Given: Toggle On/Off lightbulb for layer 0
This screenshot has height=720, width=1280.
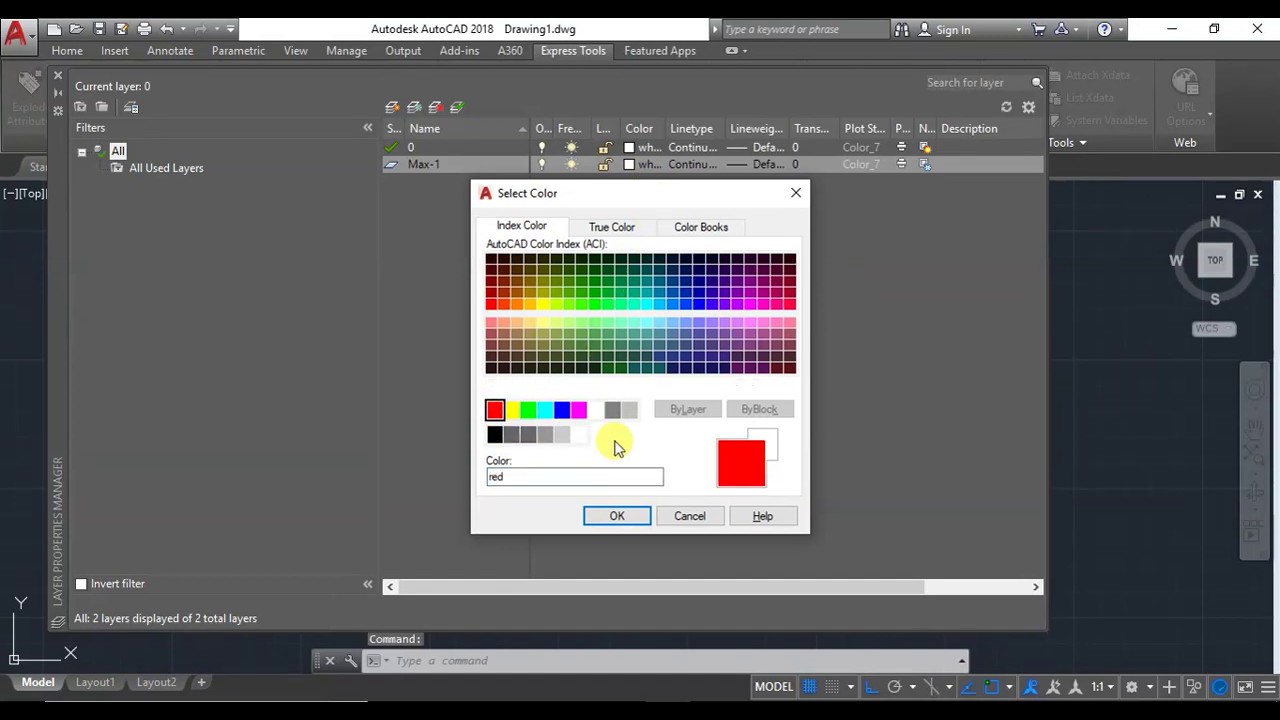Looking at the screenshot, I should click(542, 147).
